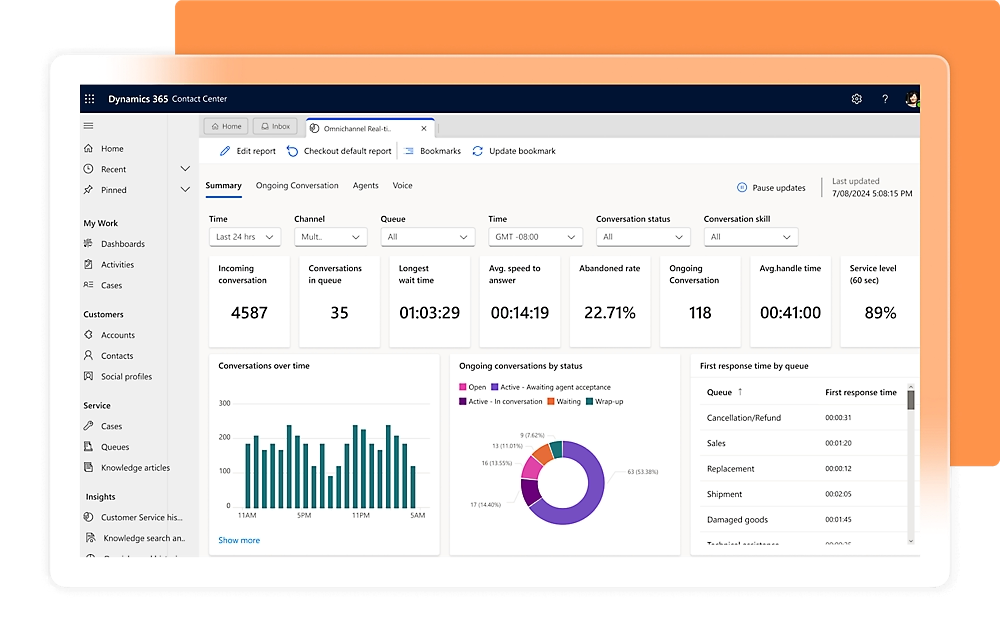Click the Activities clipboard icon
This screenshot has height=642, width=1000.
(x=89, y=264)
